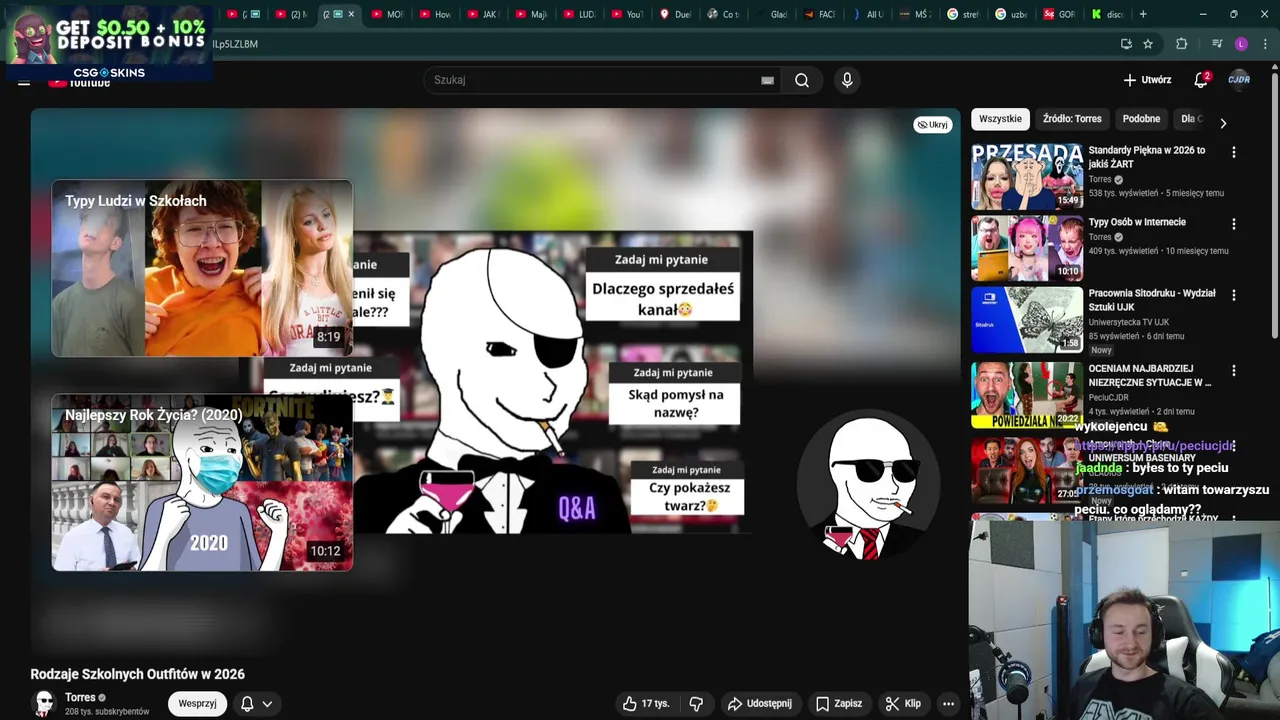This screenshot has height=720, width=1280.
Task: Switch to the Duel browser tab
Action: pos(675,14)
